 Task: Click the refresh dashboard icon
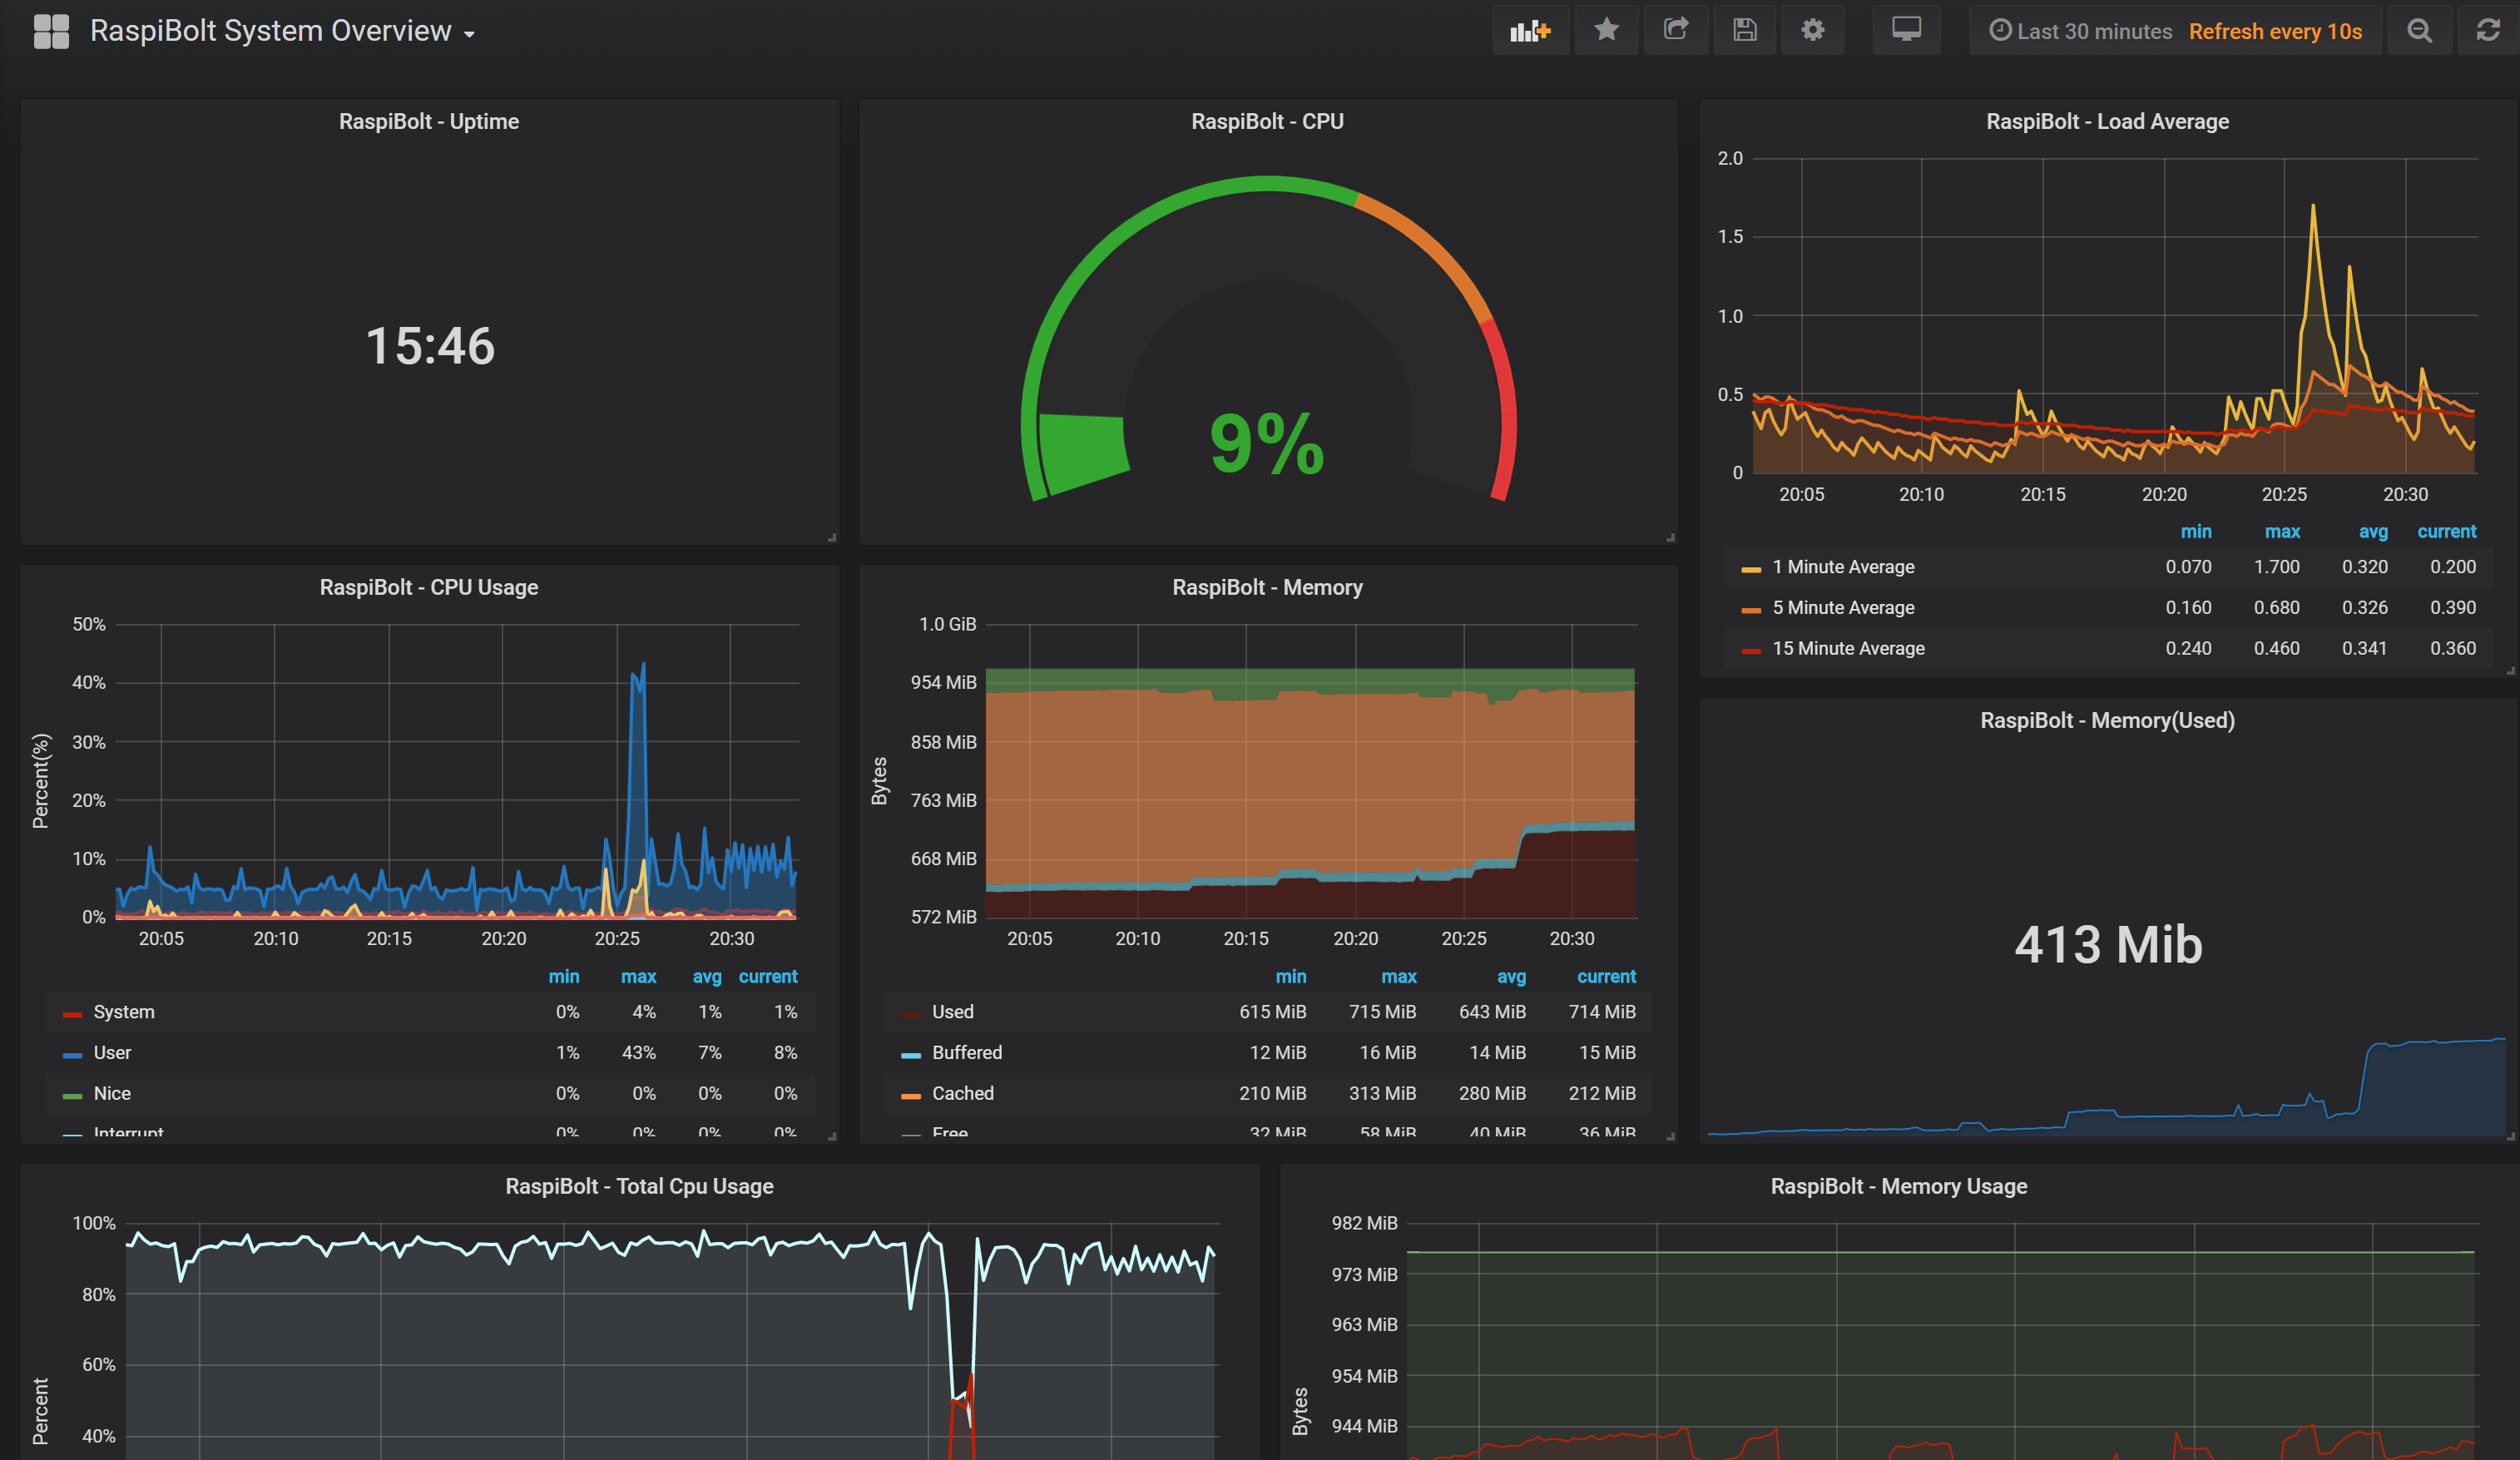coord(2488,31)
